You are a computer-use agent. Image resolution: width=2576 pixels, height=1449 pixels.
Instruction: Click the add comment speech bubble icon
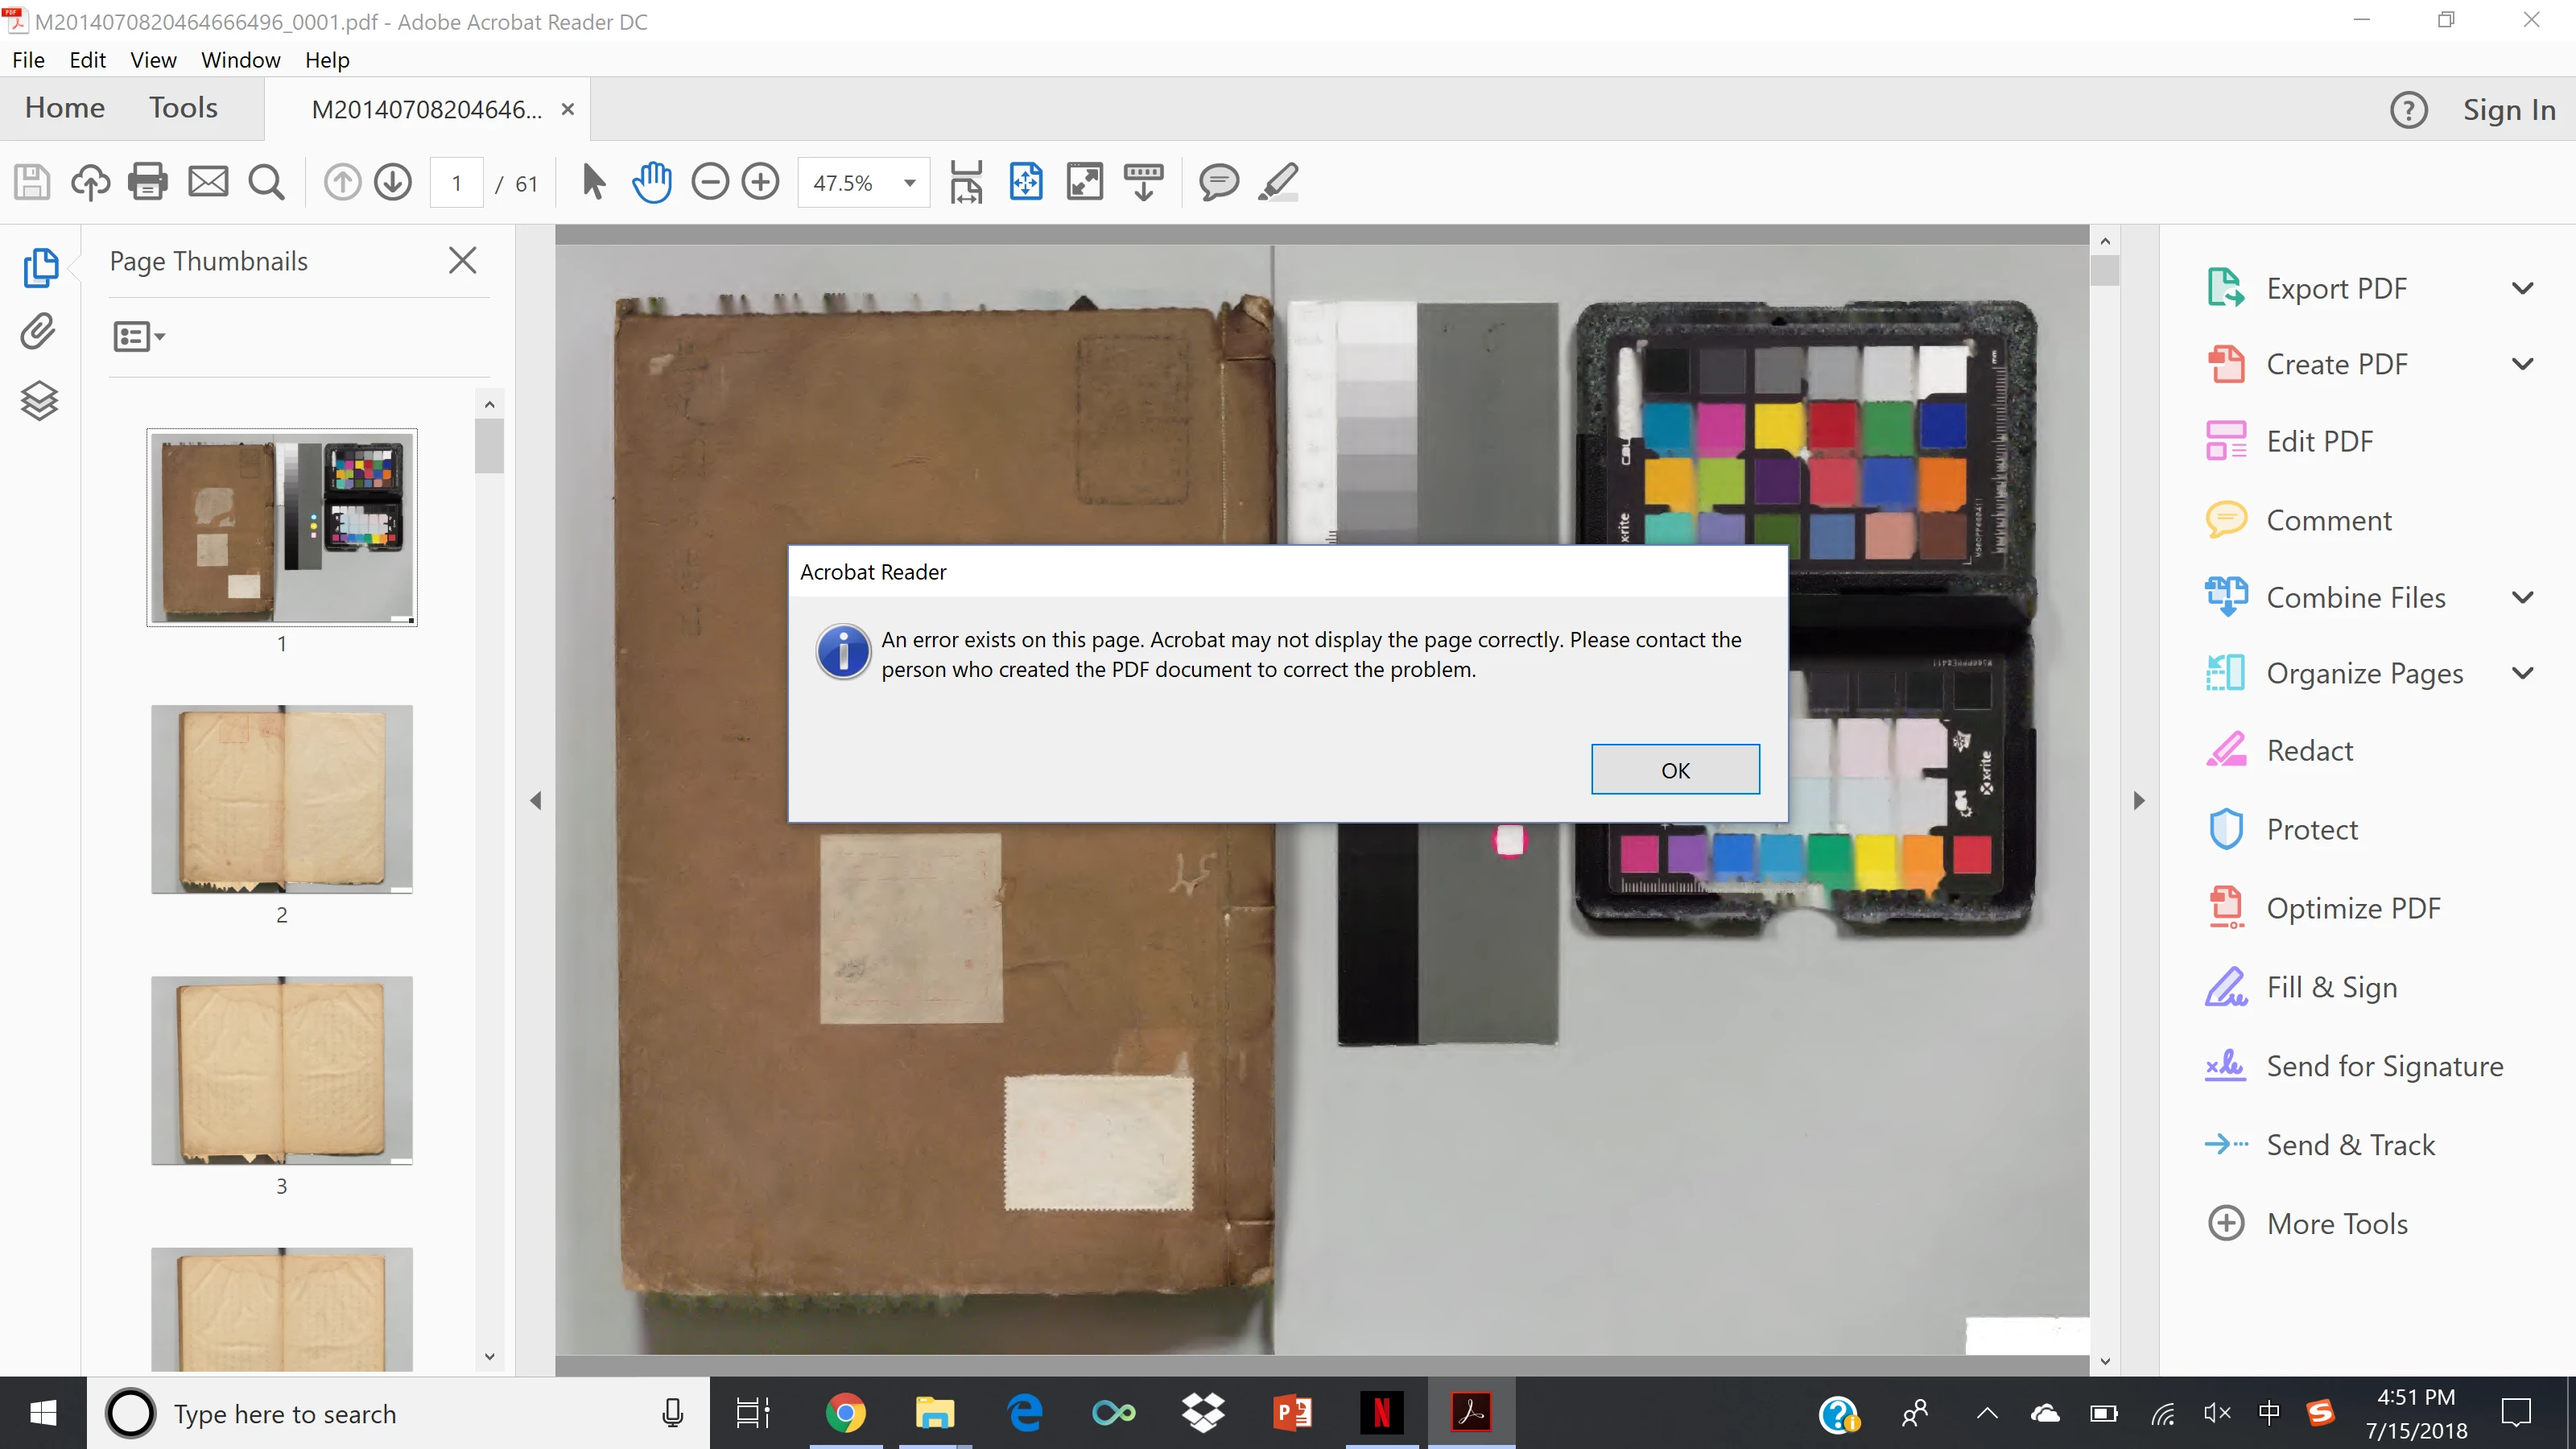tap(1218, 183)
